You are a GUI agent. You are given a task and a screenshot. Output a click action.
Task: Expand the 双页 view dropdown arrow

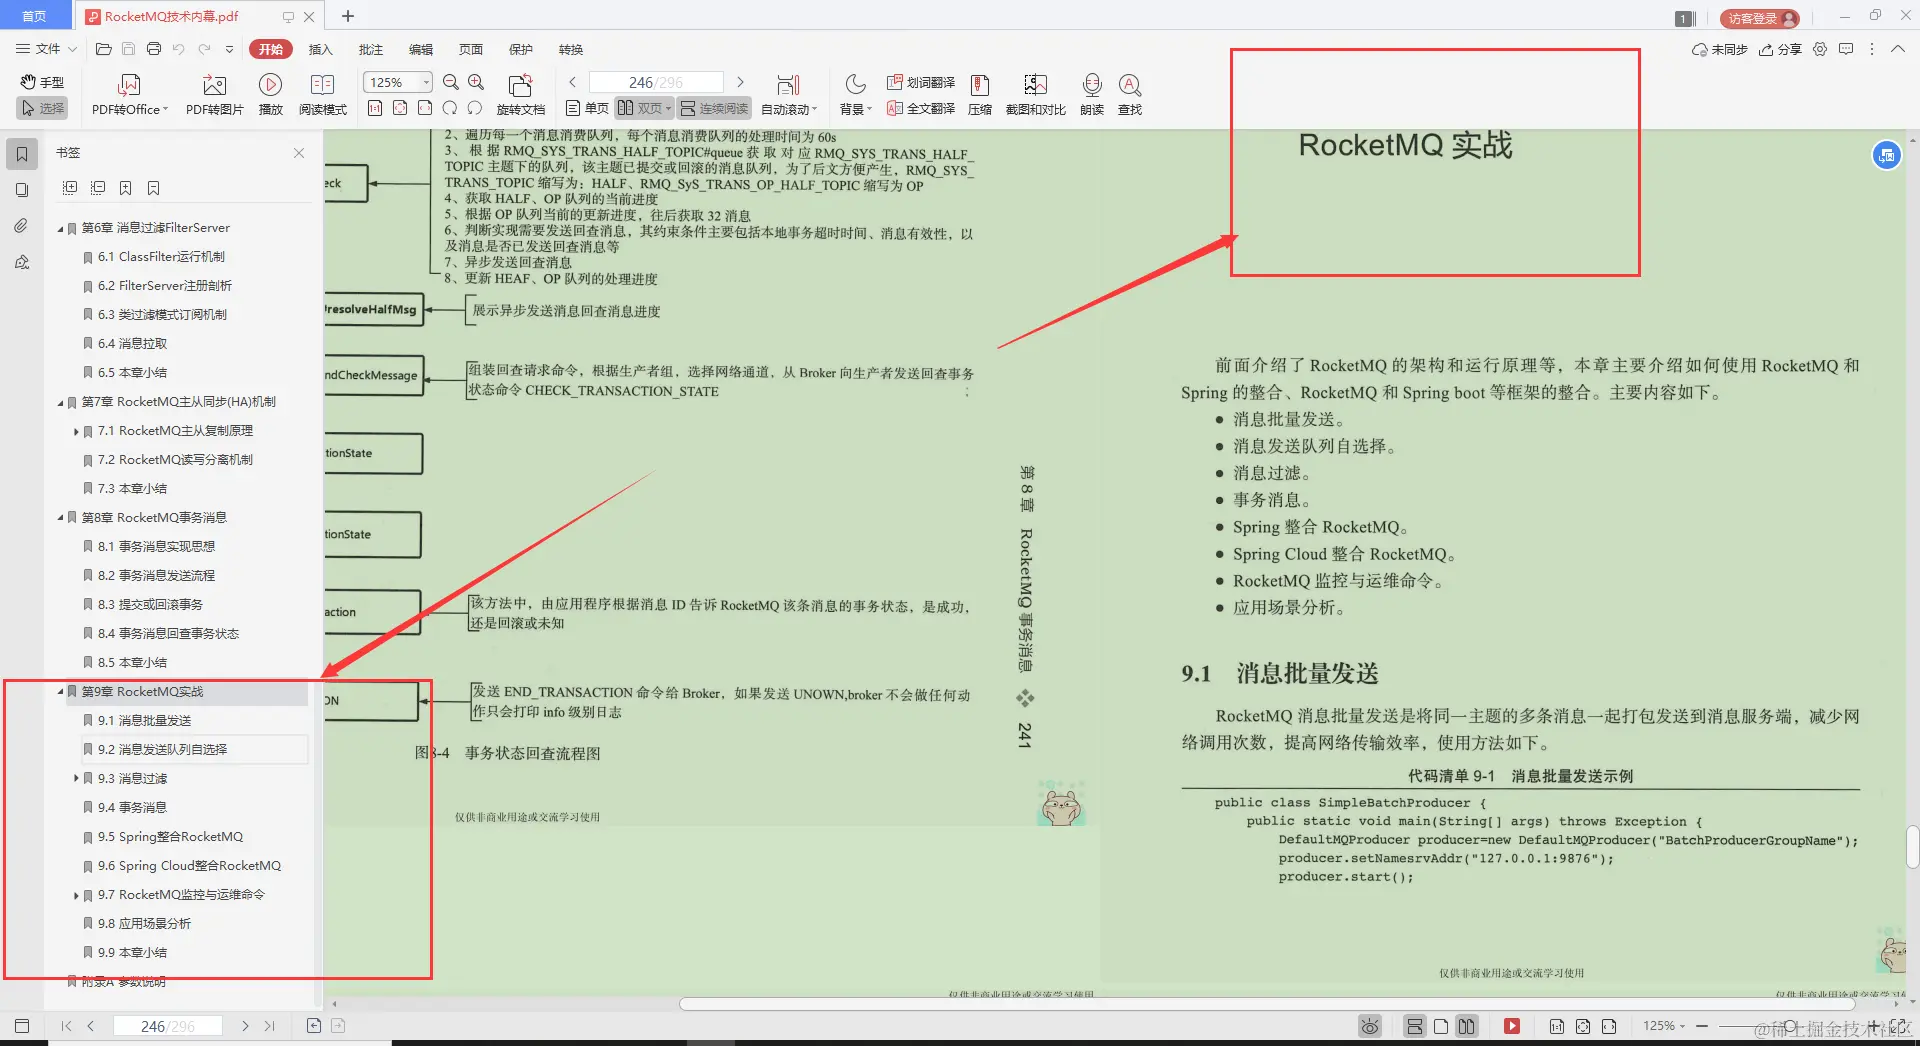668,108
